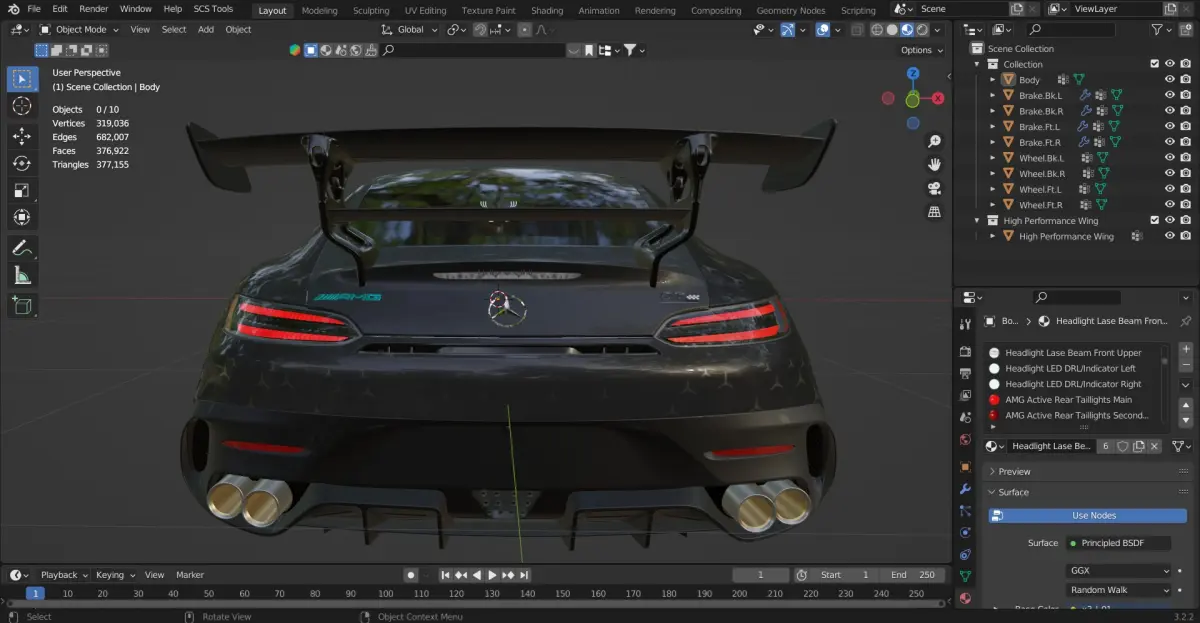Screen dimensions: 1200x623
Task: Toggle viewport gizmos button
Action: click(x=787, y=30)
